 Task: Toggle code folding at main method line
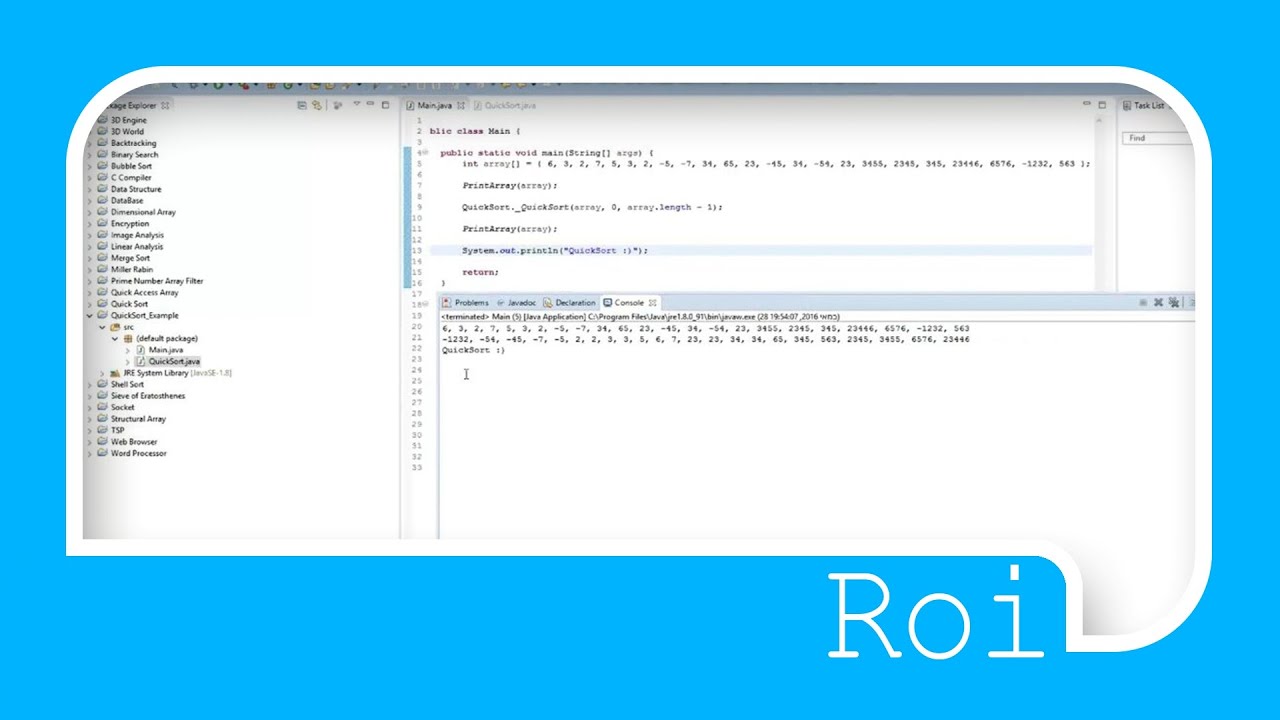pyautogui.click(x=427, y=153)
